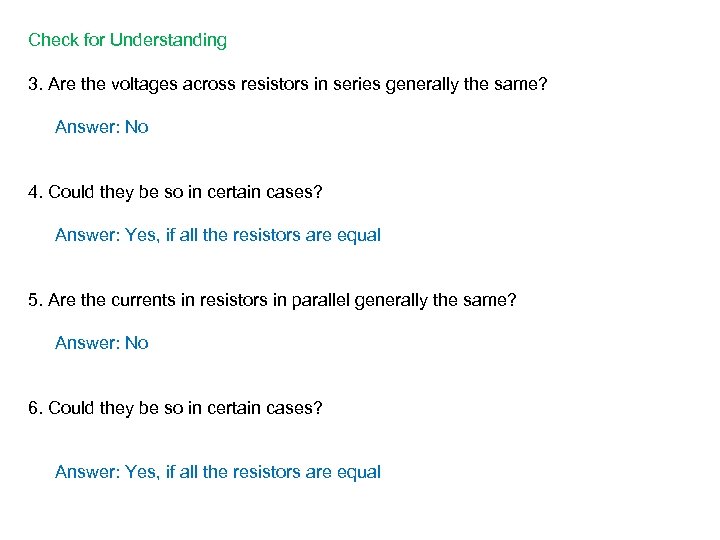Click the number "3." at the question start

(x=35, y=84)
